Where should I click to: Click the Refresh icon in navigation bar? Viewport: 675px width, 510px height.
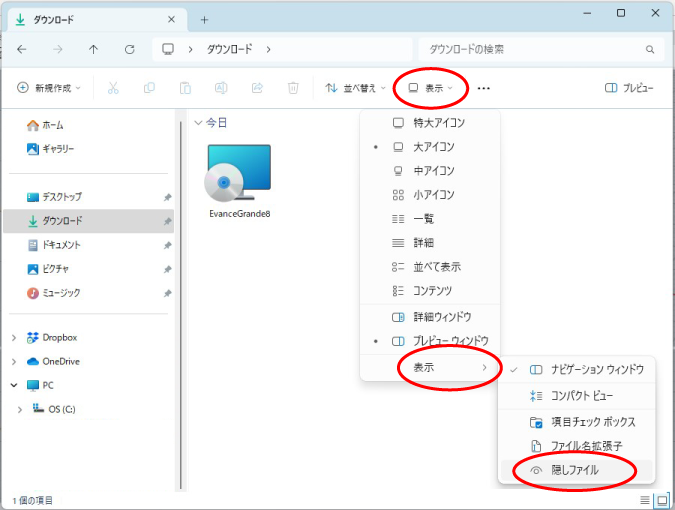[x=129, y=49]
